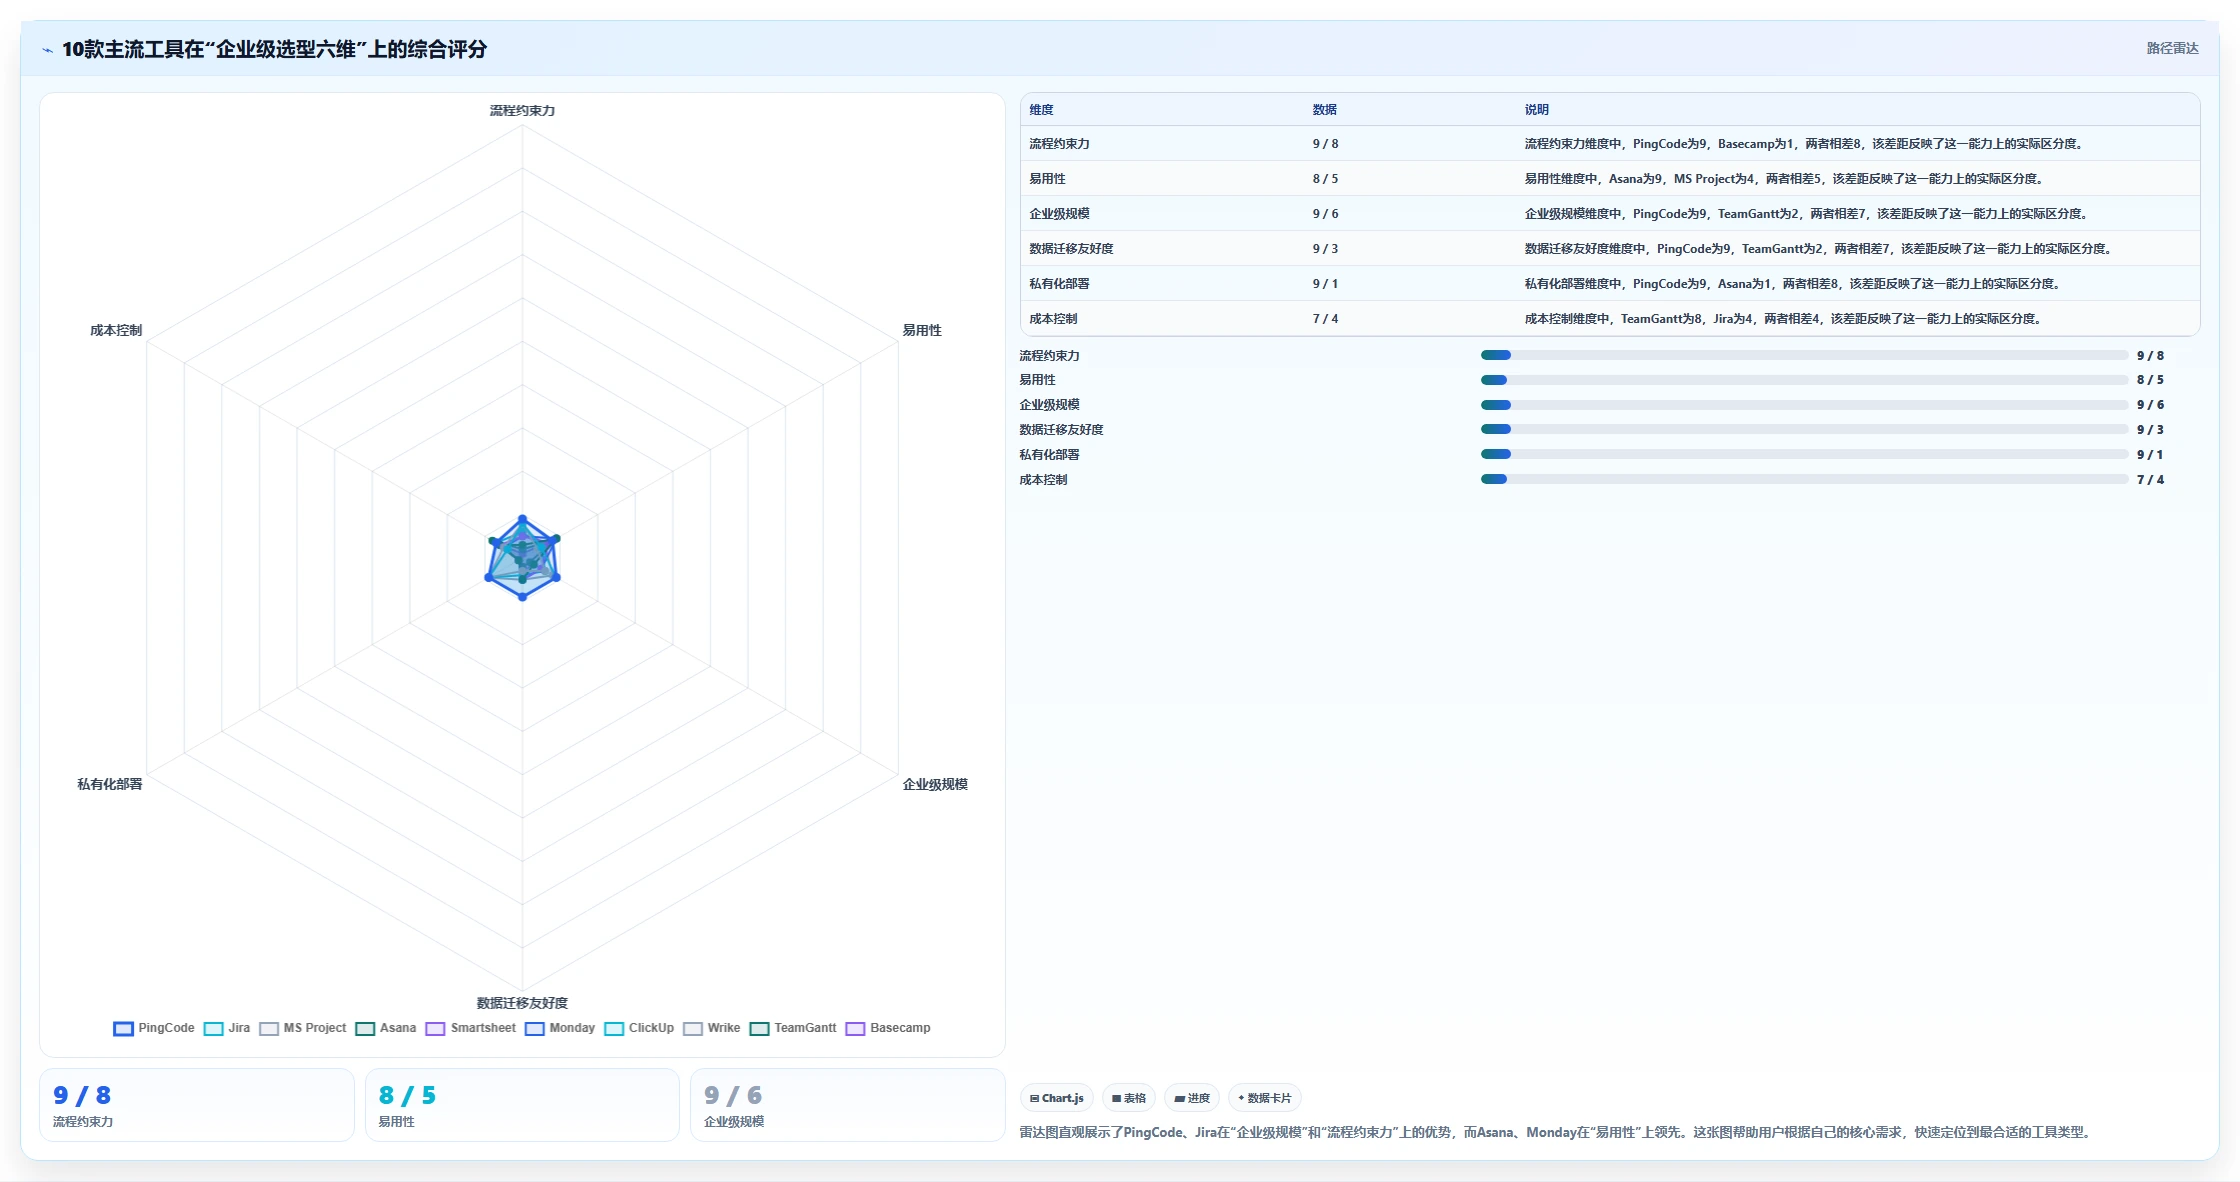Click the title icon before the heading
Screen dimensions: 2240x1182
[47, 50]
